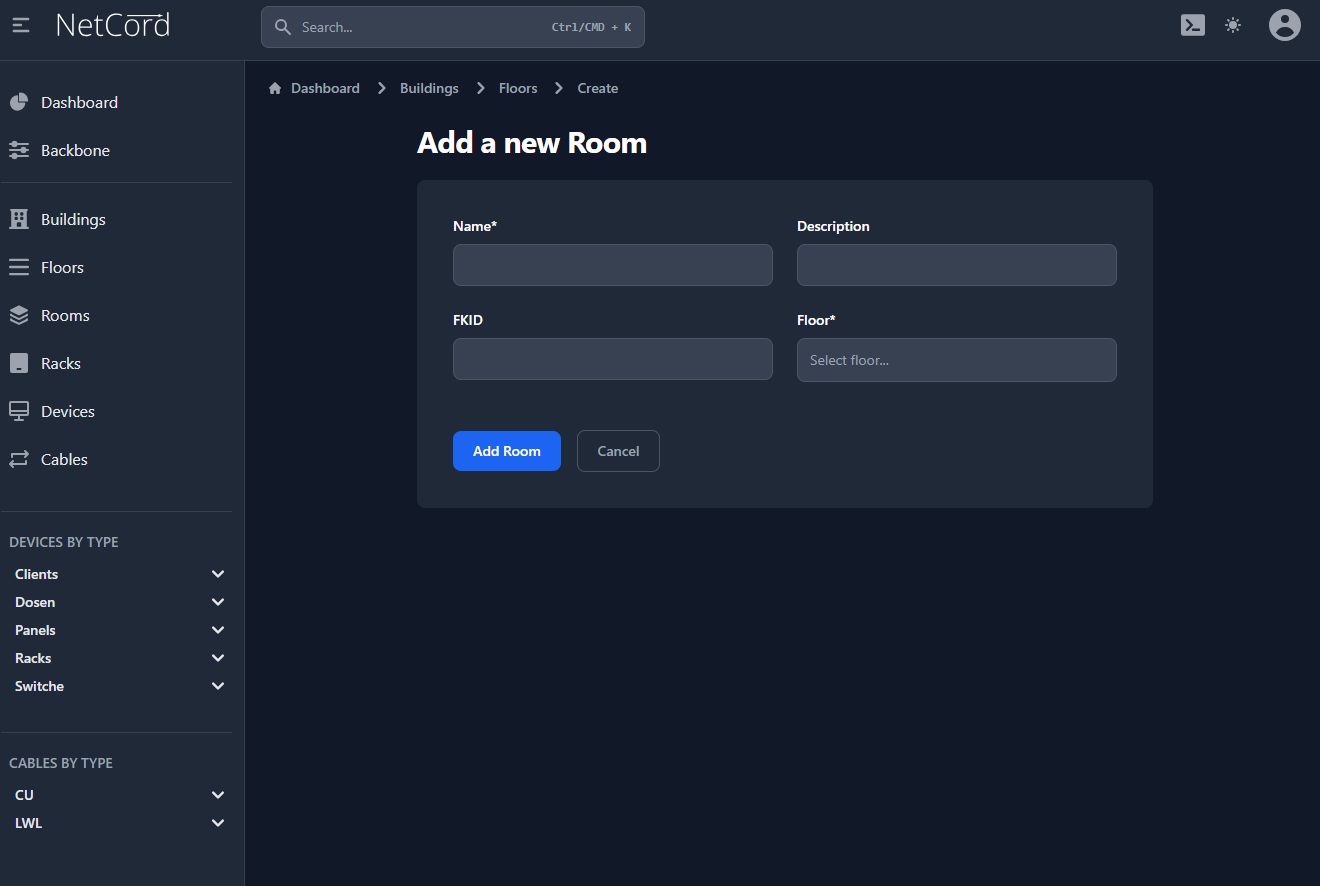Click the Cables arrows icon in sidebar
The image size is (1320, 886).
point(19,459)
